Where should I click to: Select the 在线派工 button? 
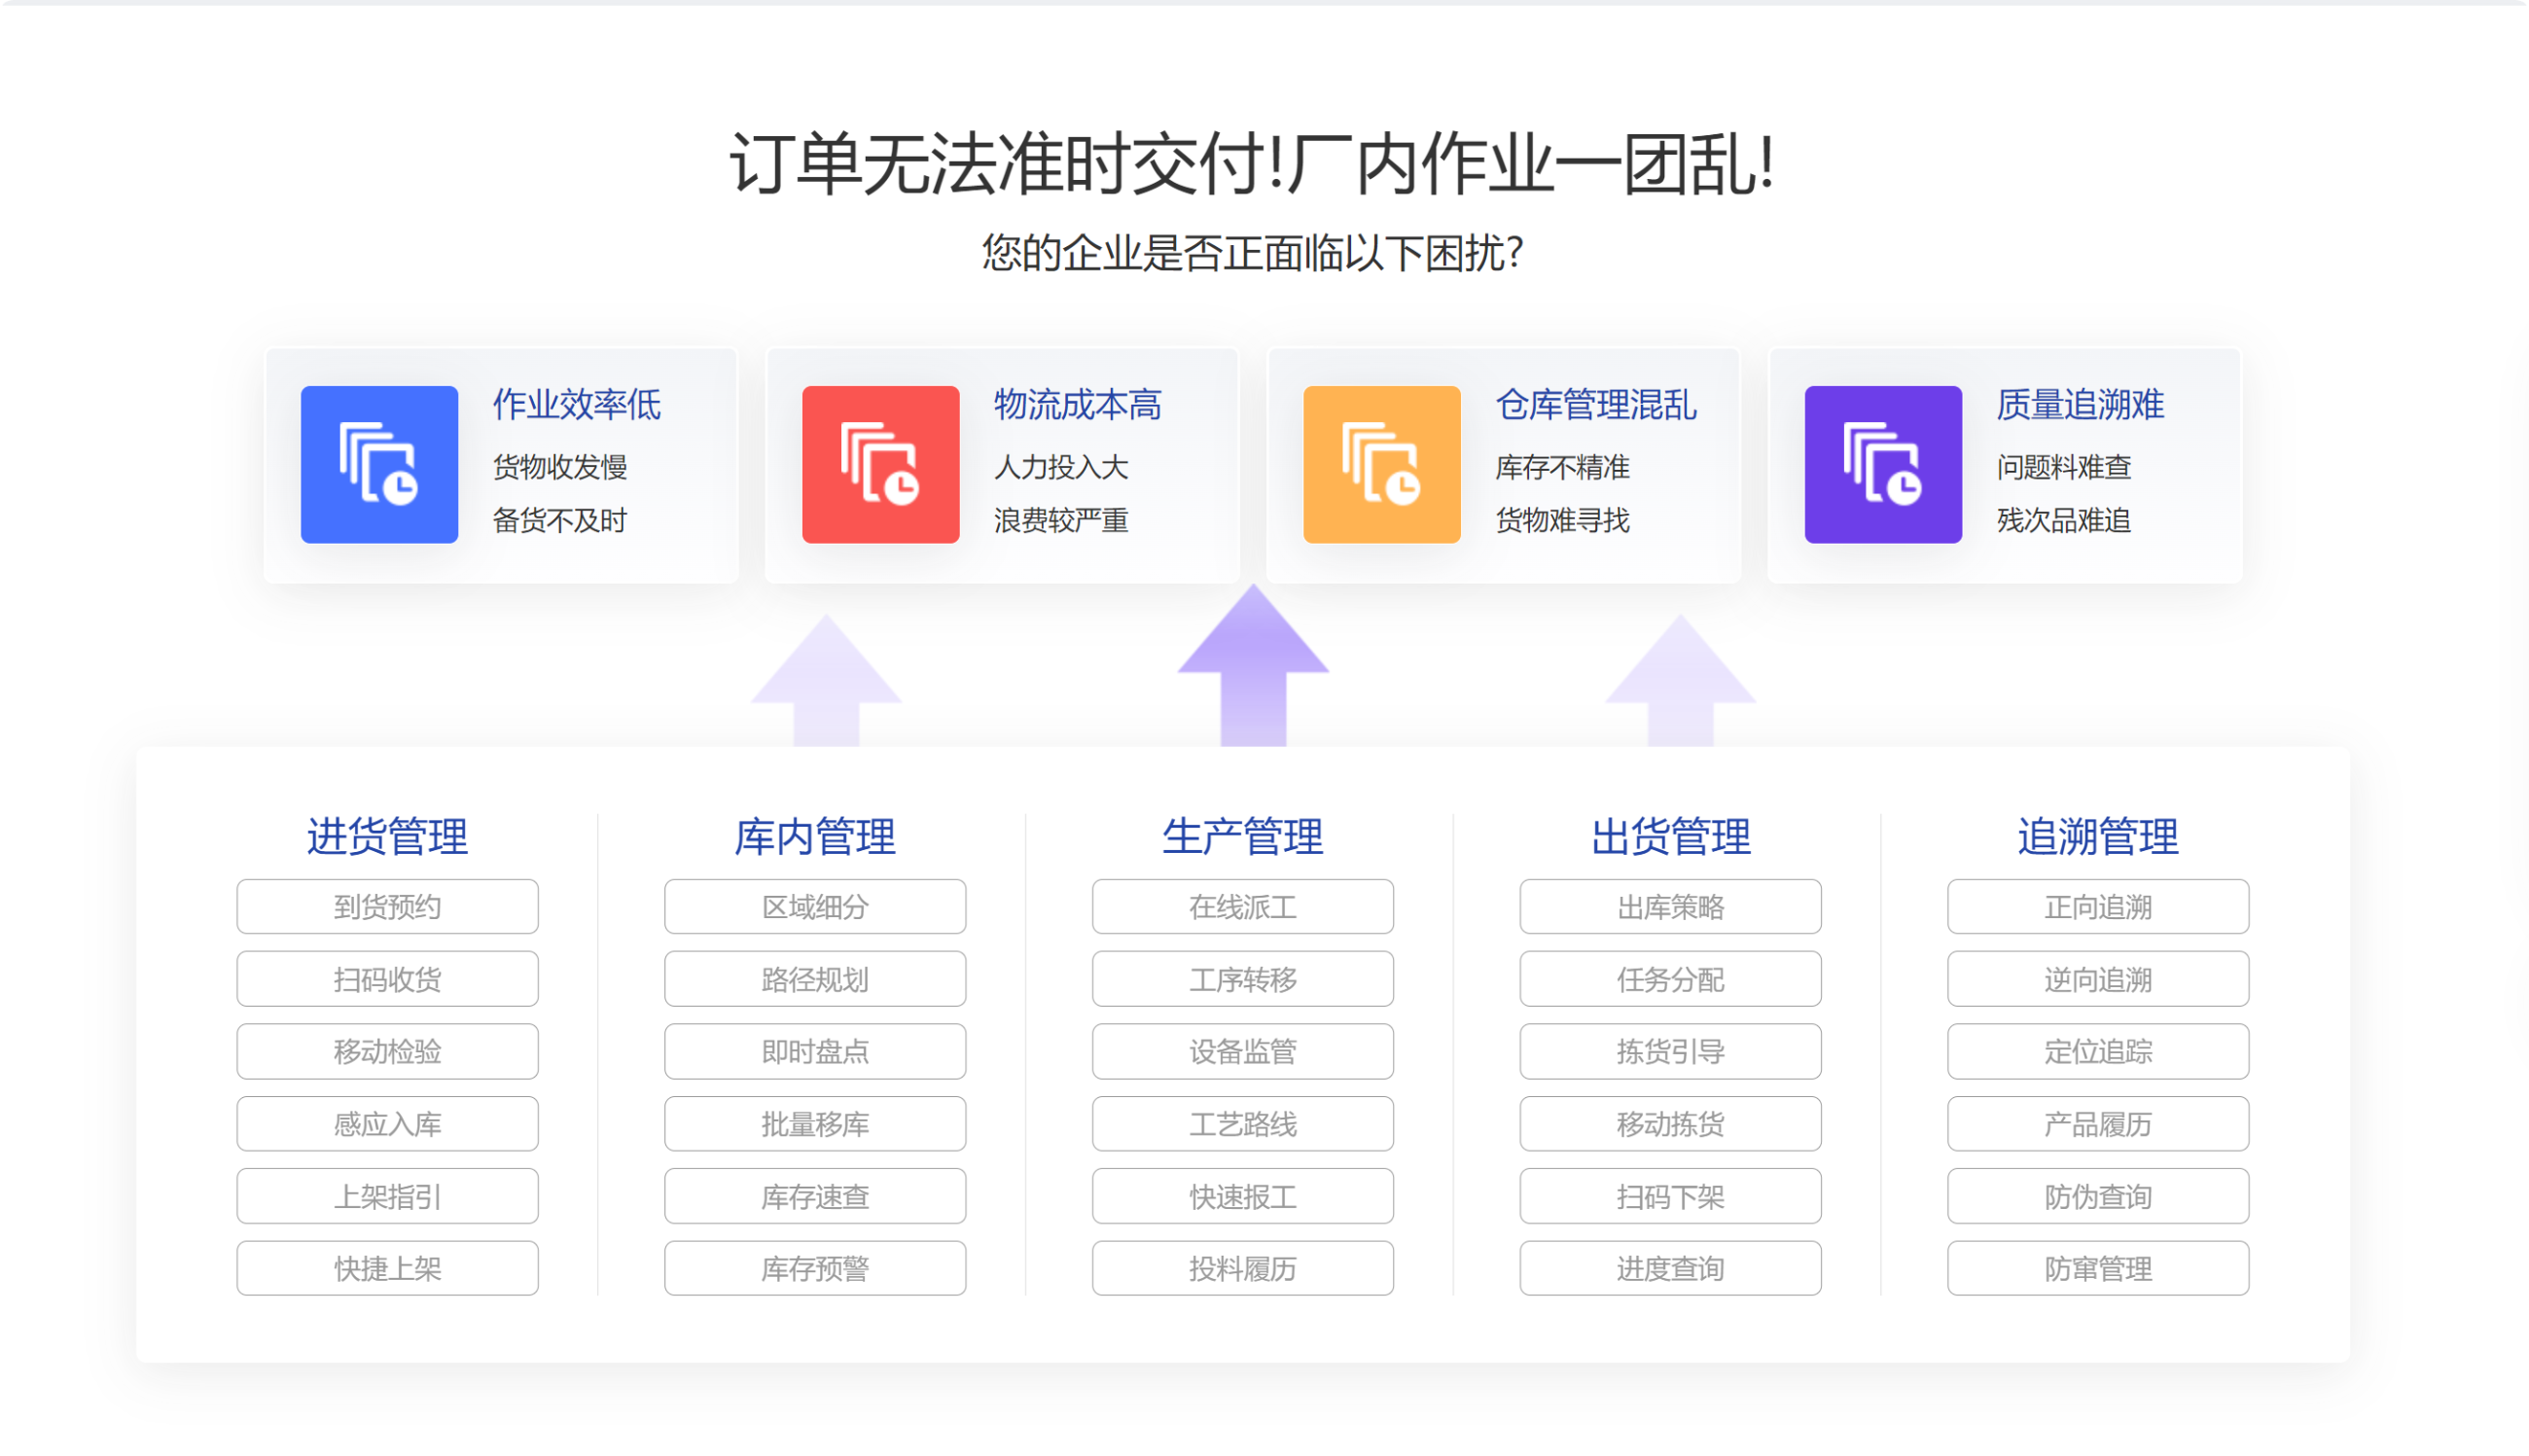(1242, 906)
